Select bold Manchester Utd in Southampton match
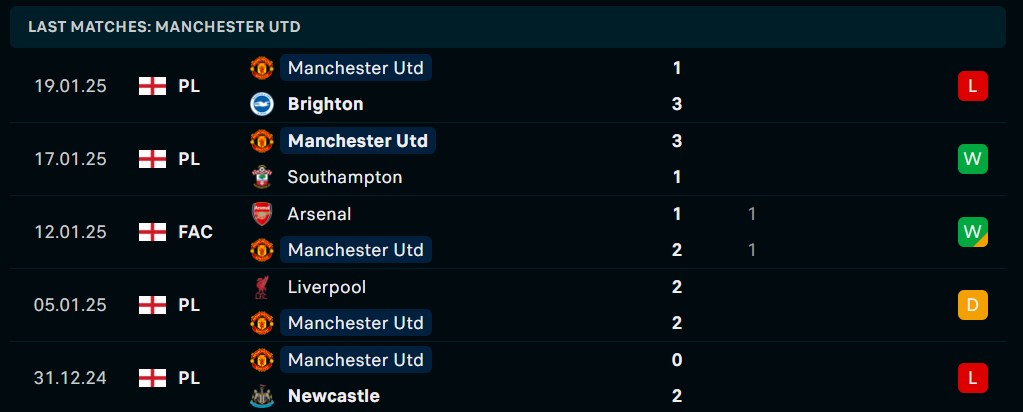This screenshot has width=1023, height=412. [x=358, y=141]
